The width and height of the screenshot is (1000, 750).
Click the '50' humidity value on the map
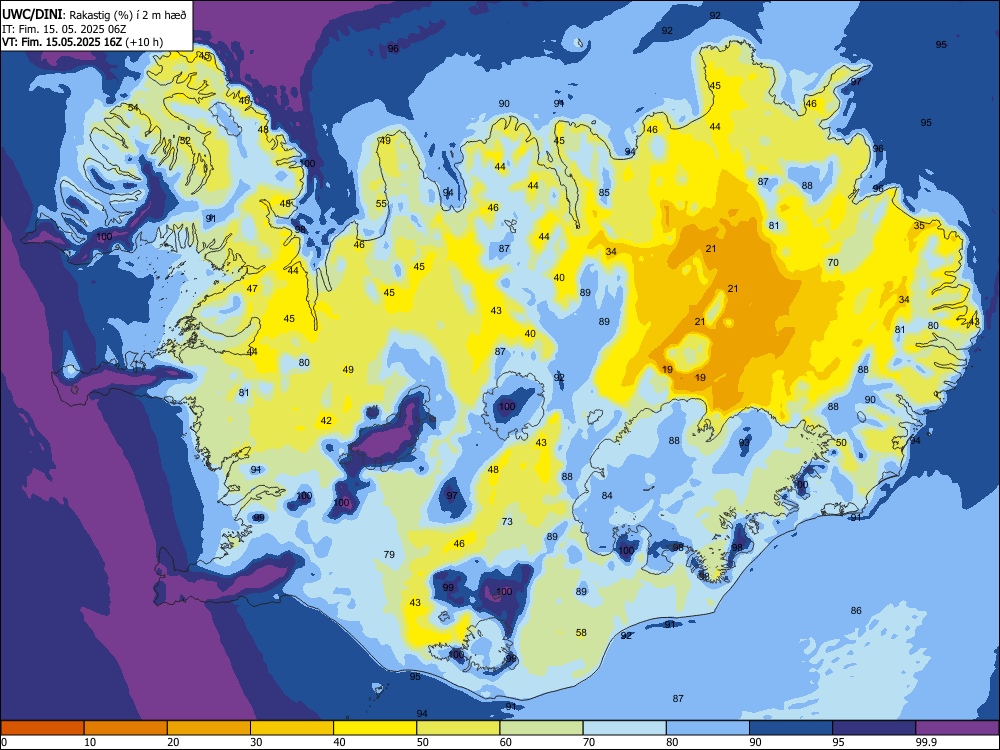point(841,443)
